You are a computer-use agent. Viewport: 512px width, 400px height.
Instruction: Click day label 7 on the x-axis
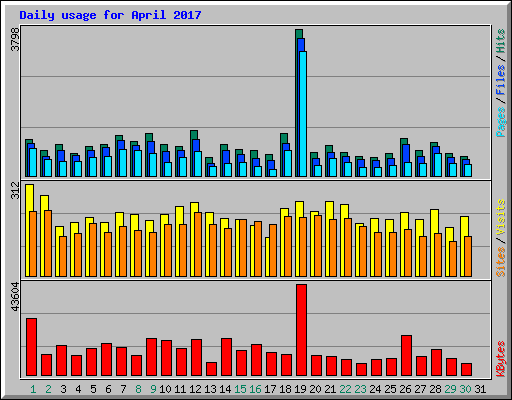coord(123,389)
